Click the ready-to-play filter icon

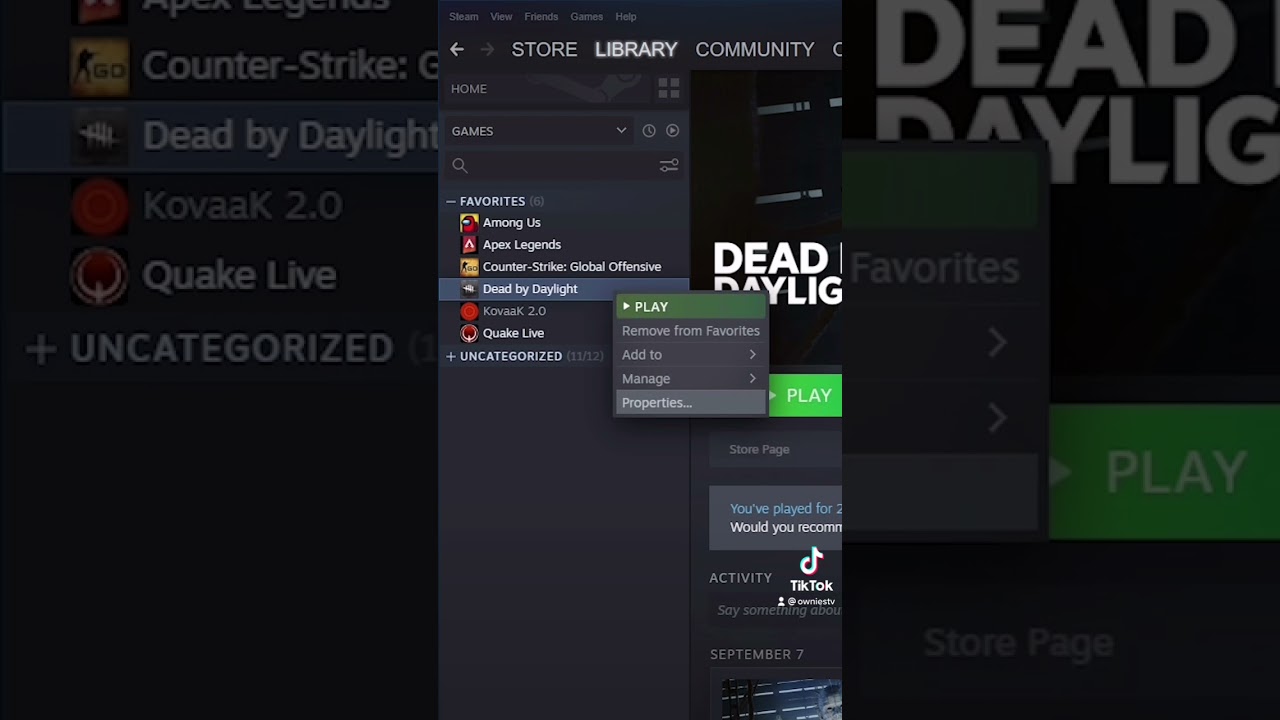[x=672, y=131]
